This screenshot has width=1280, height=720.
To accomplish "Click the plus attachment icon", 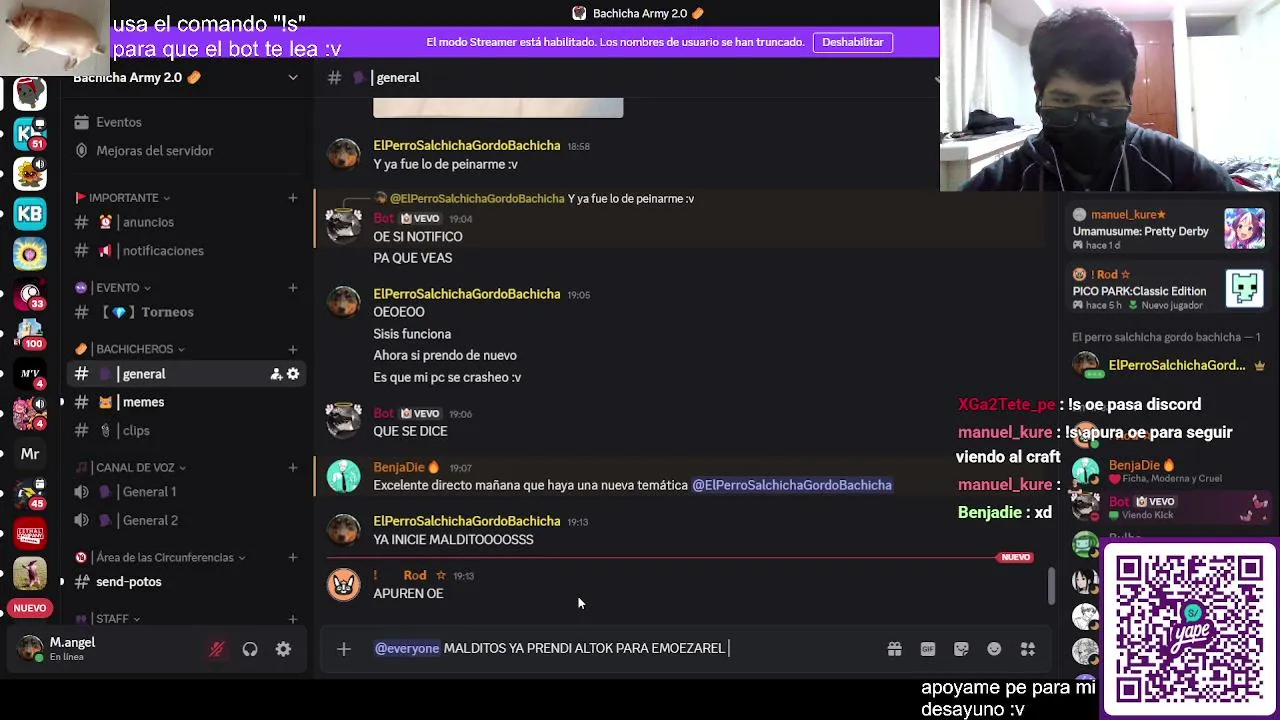I will (343, 649).
